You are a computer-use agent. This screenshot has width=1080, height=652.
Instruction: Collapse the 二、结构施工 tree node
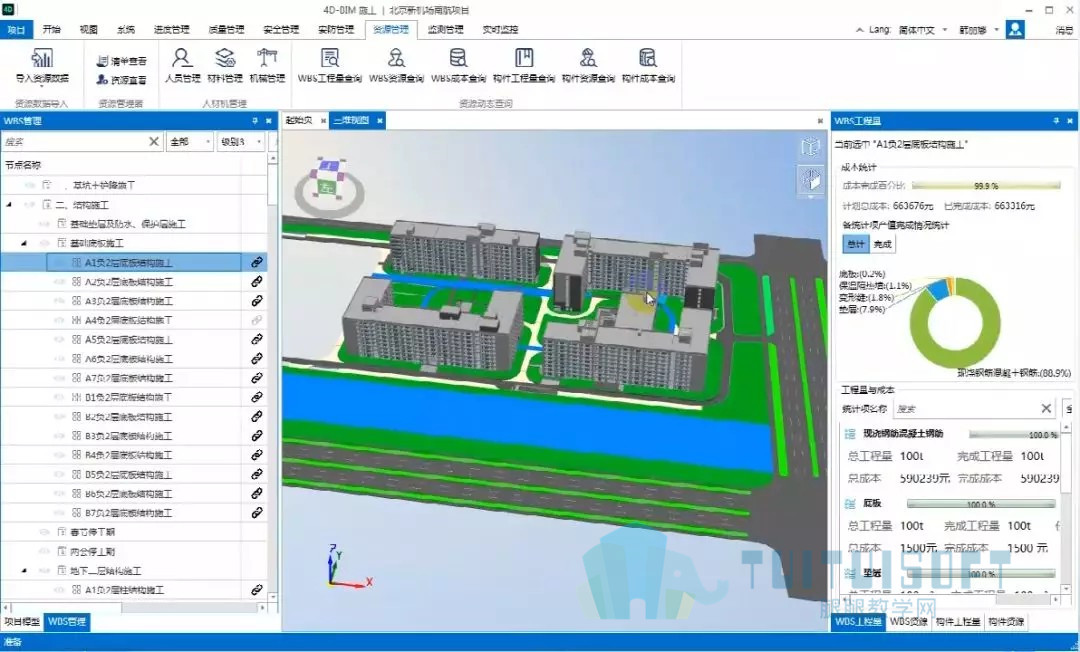[x=9, y=204]
